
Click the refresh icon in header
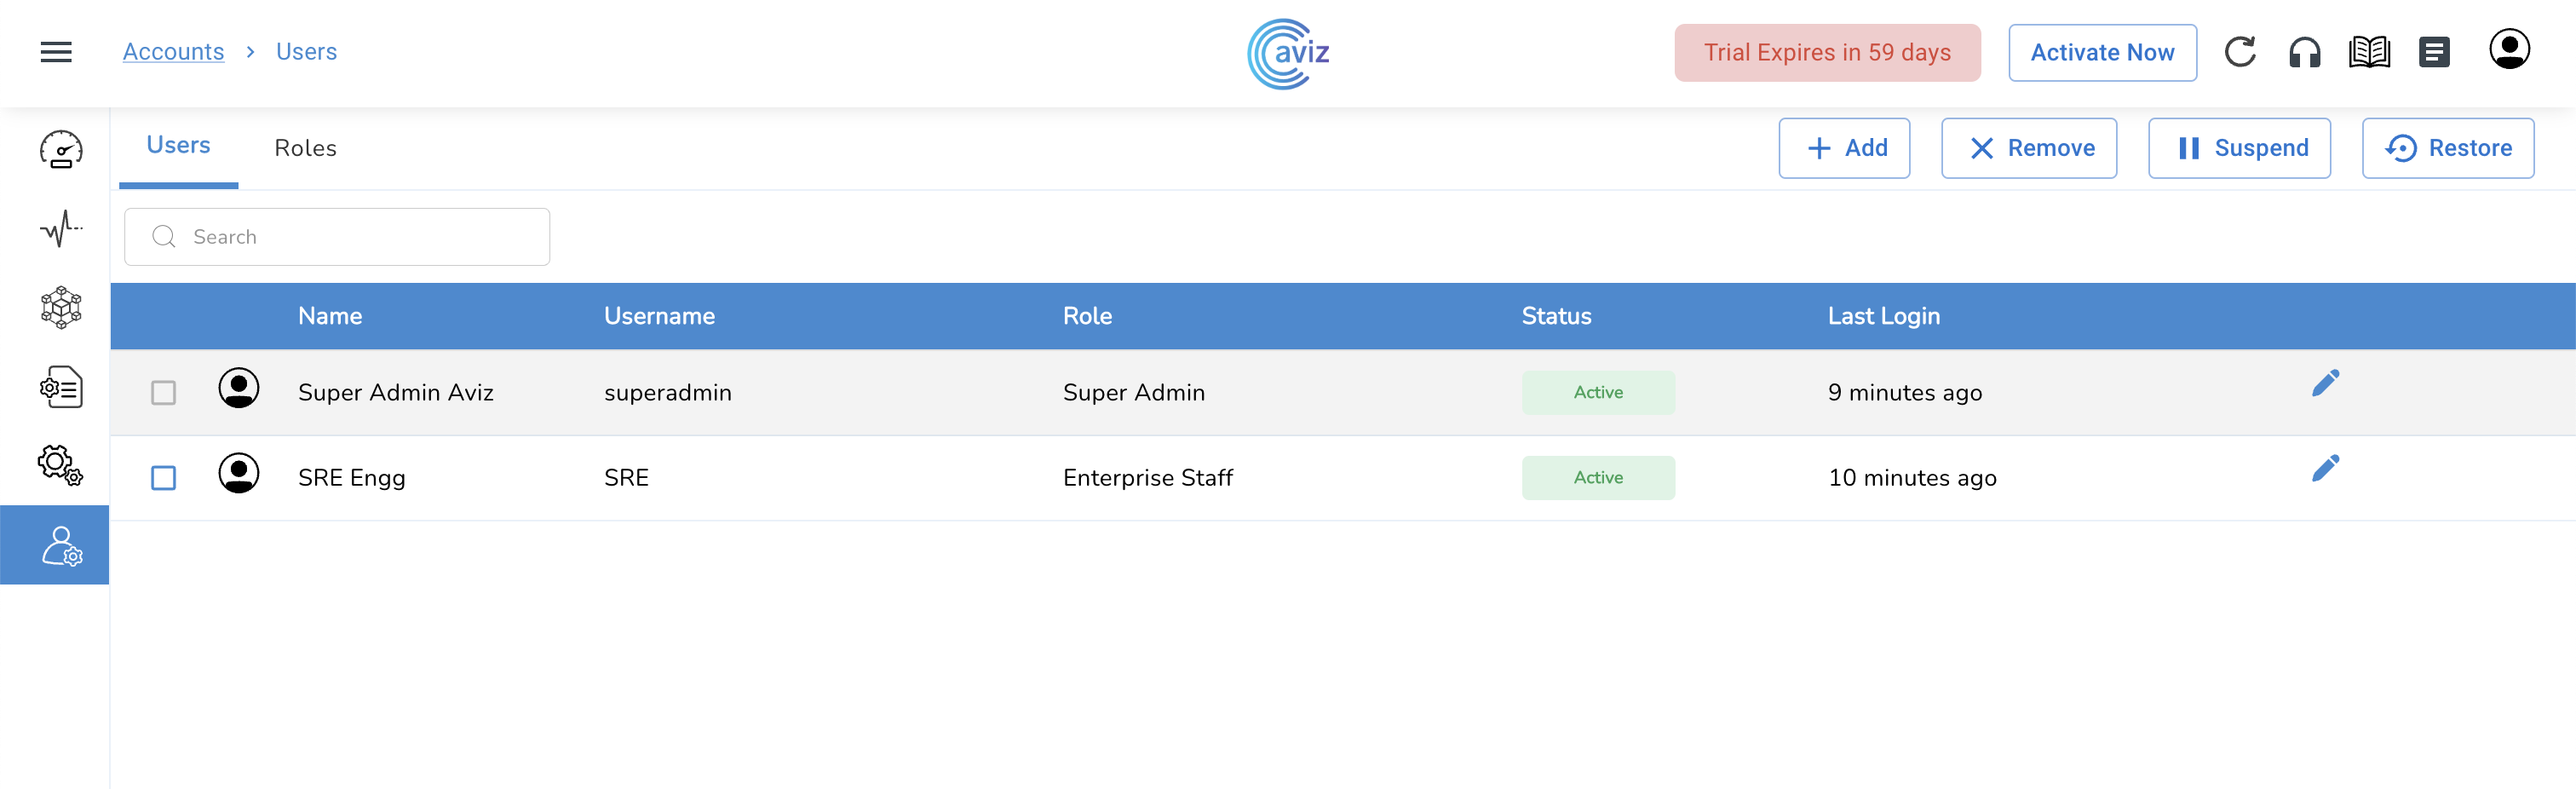2239,52
